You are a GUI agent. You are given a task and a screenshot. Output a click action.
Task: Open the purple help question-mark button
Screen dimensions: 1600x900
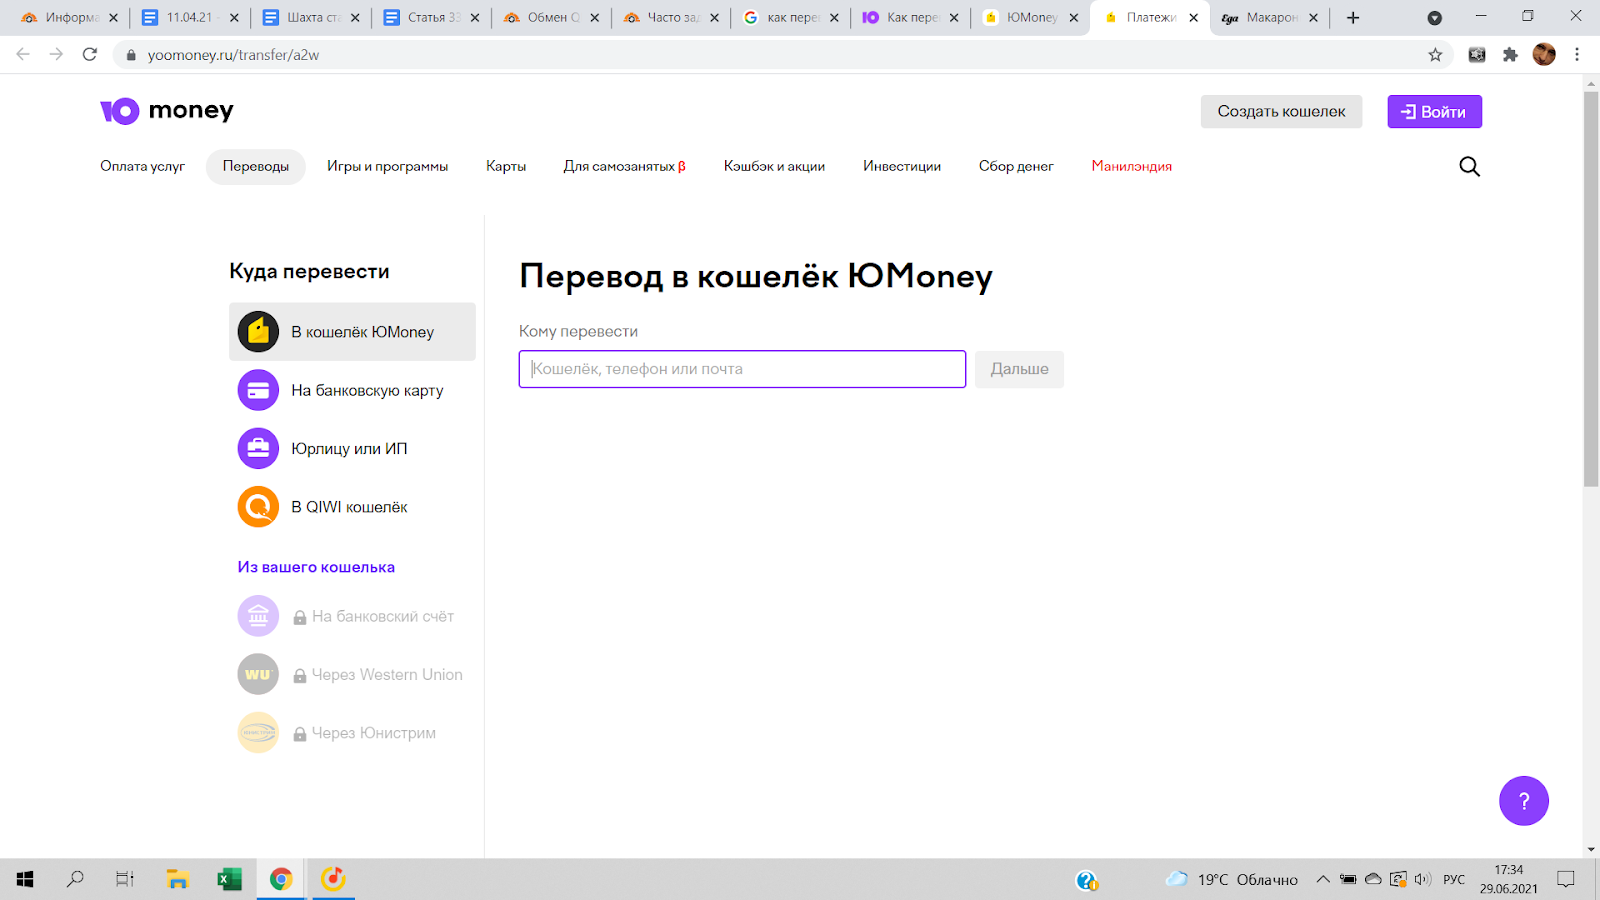[1524, 801]
